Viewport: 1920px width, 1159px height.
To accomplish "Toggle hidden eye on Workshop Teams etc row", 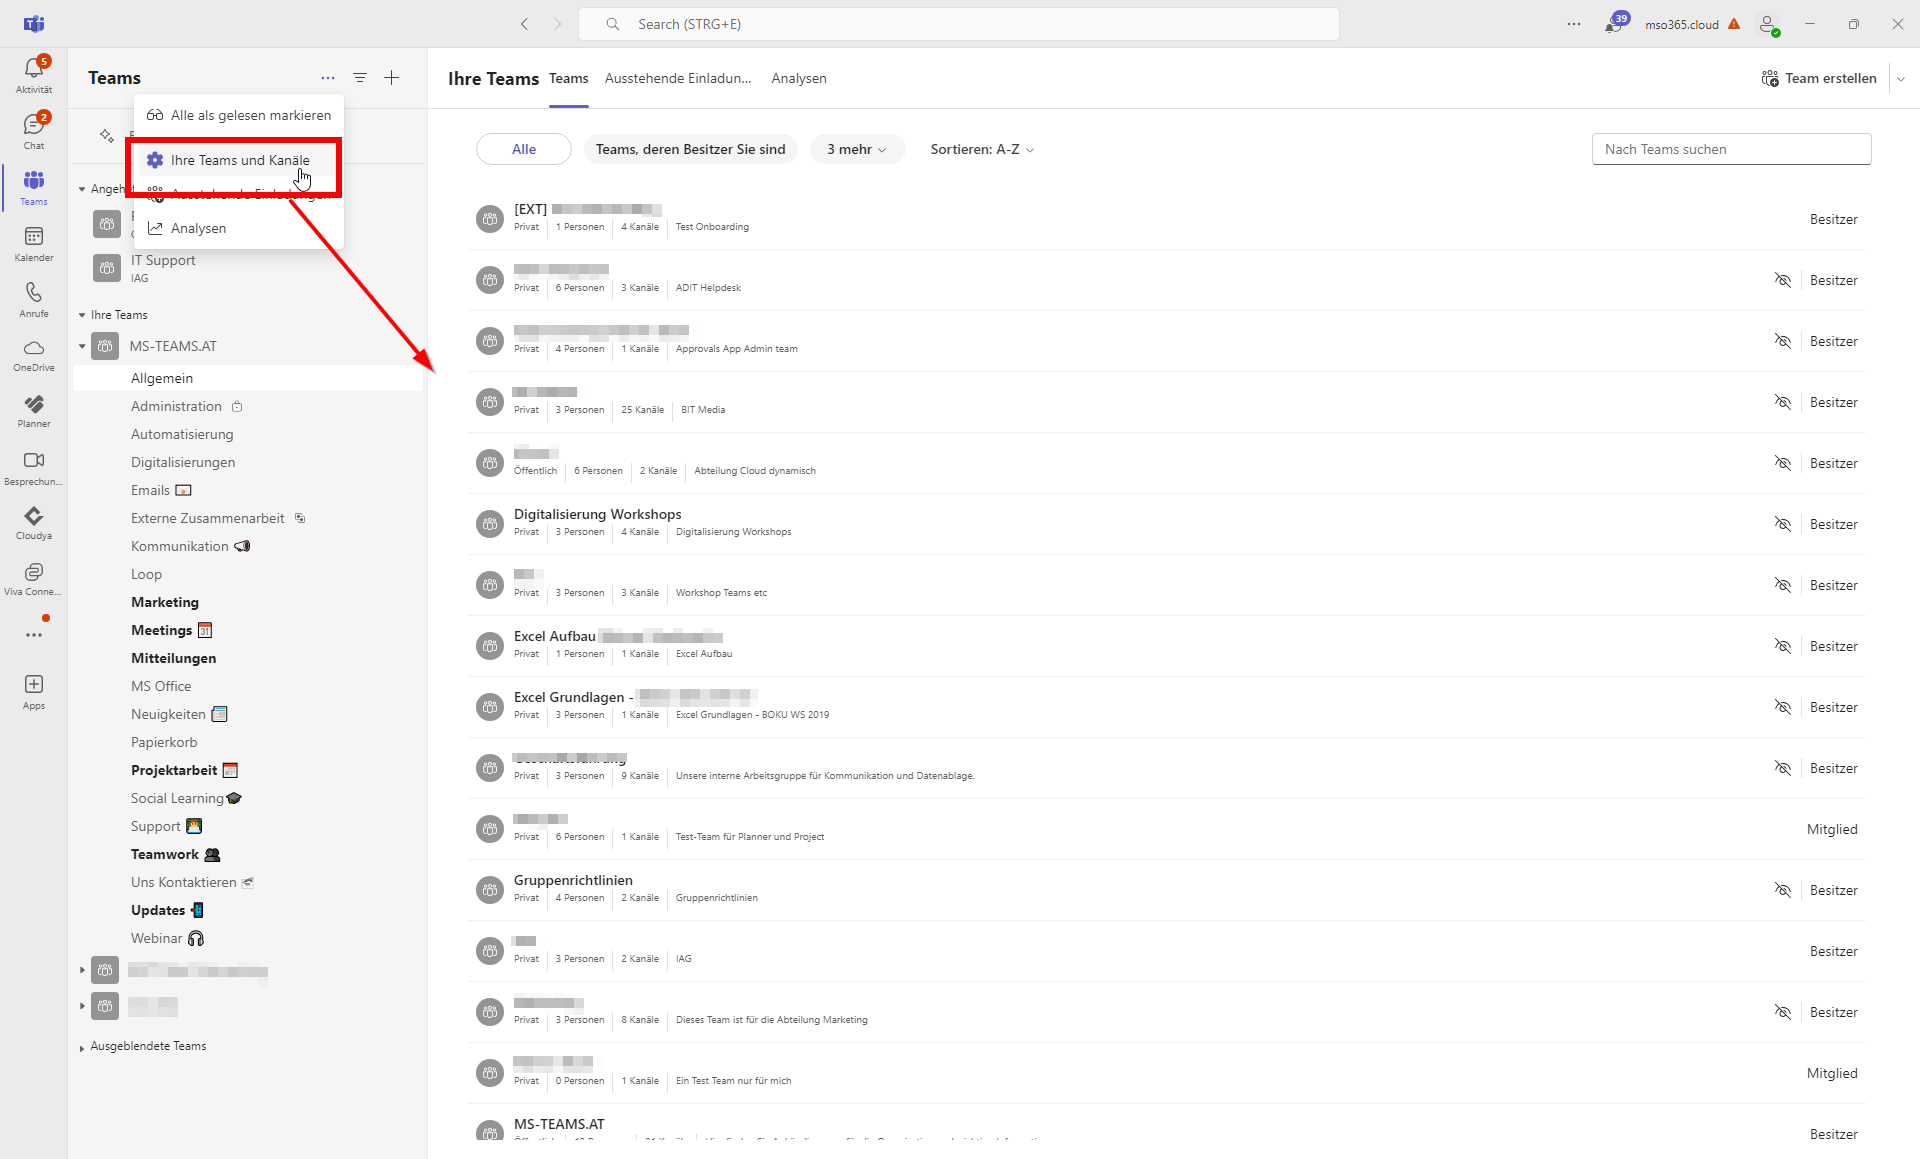I will pos(1783,585).
